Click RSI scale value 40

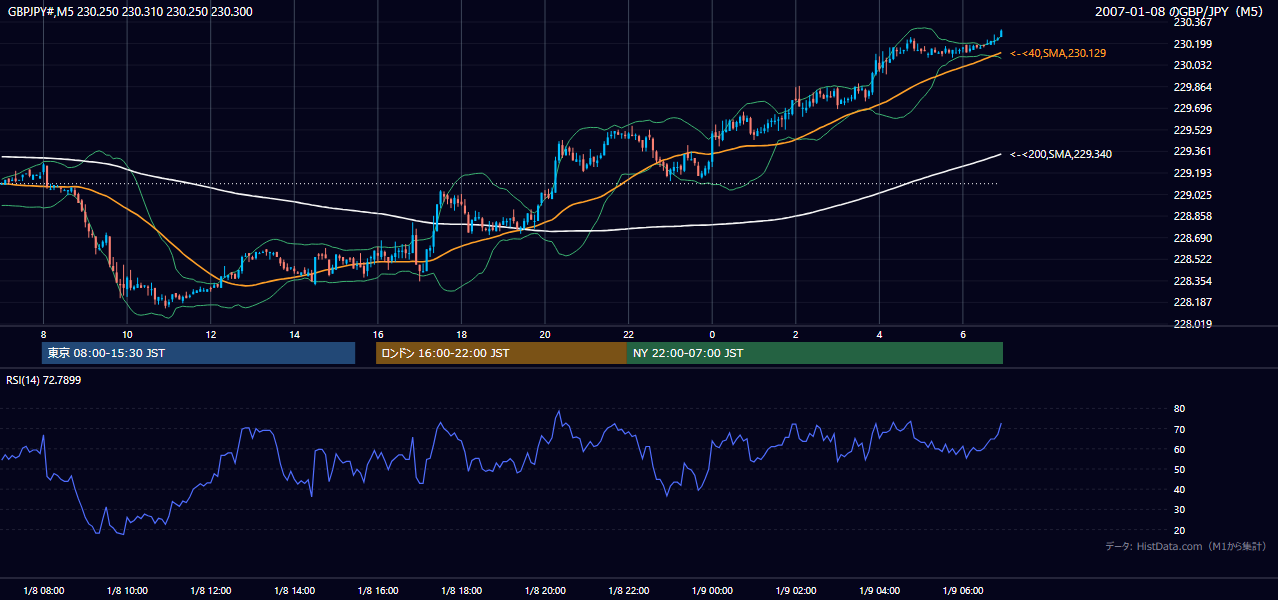click(x=1179, y=489)
